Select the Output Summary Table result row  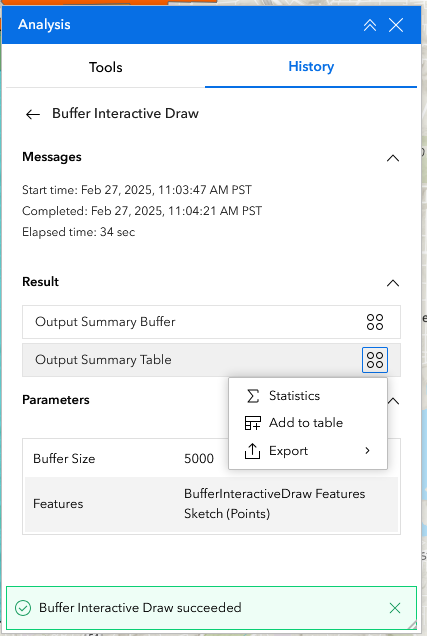(211, 360)
